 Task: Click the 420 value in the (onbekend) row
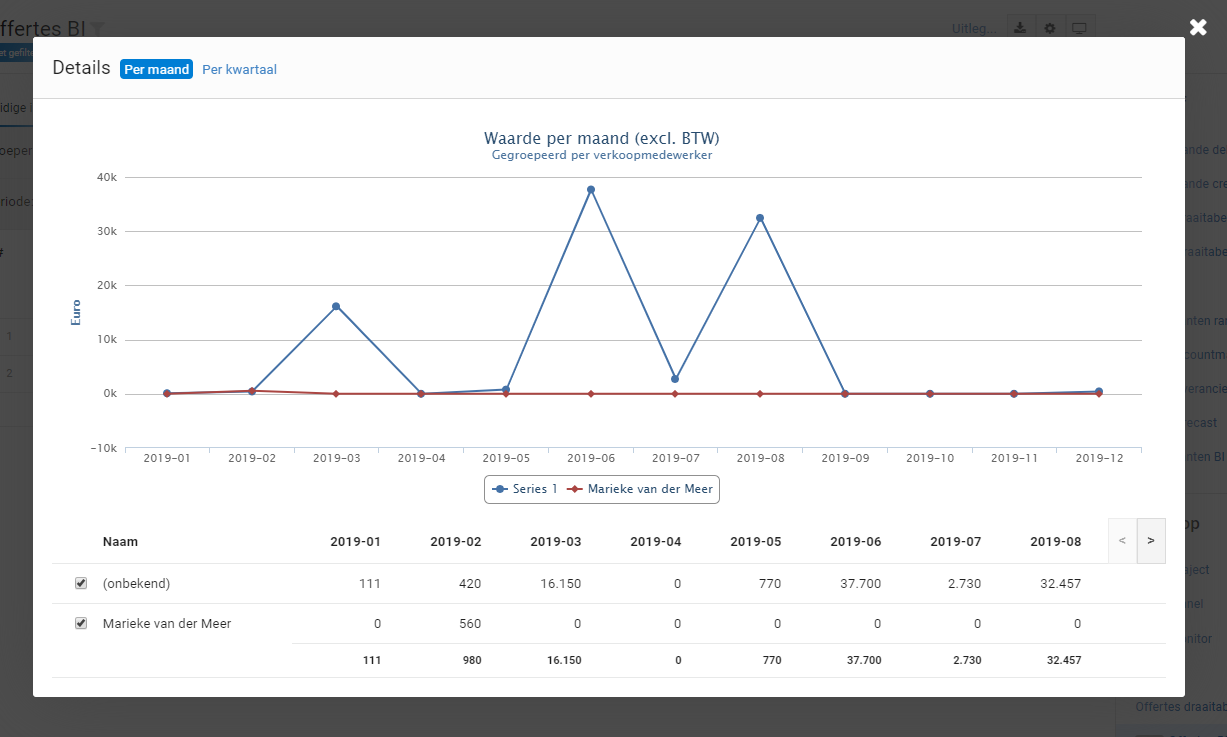tap(470, 583)
